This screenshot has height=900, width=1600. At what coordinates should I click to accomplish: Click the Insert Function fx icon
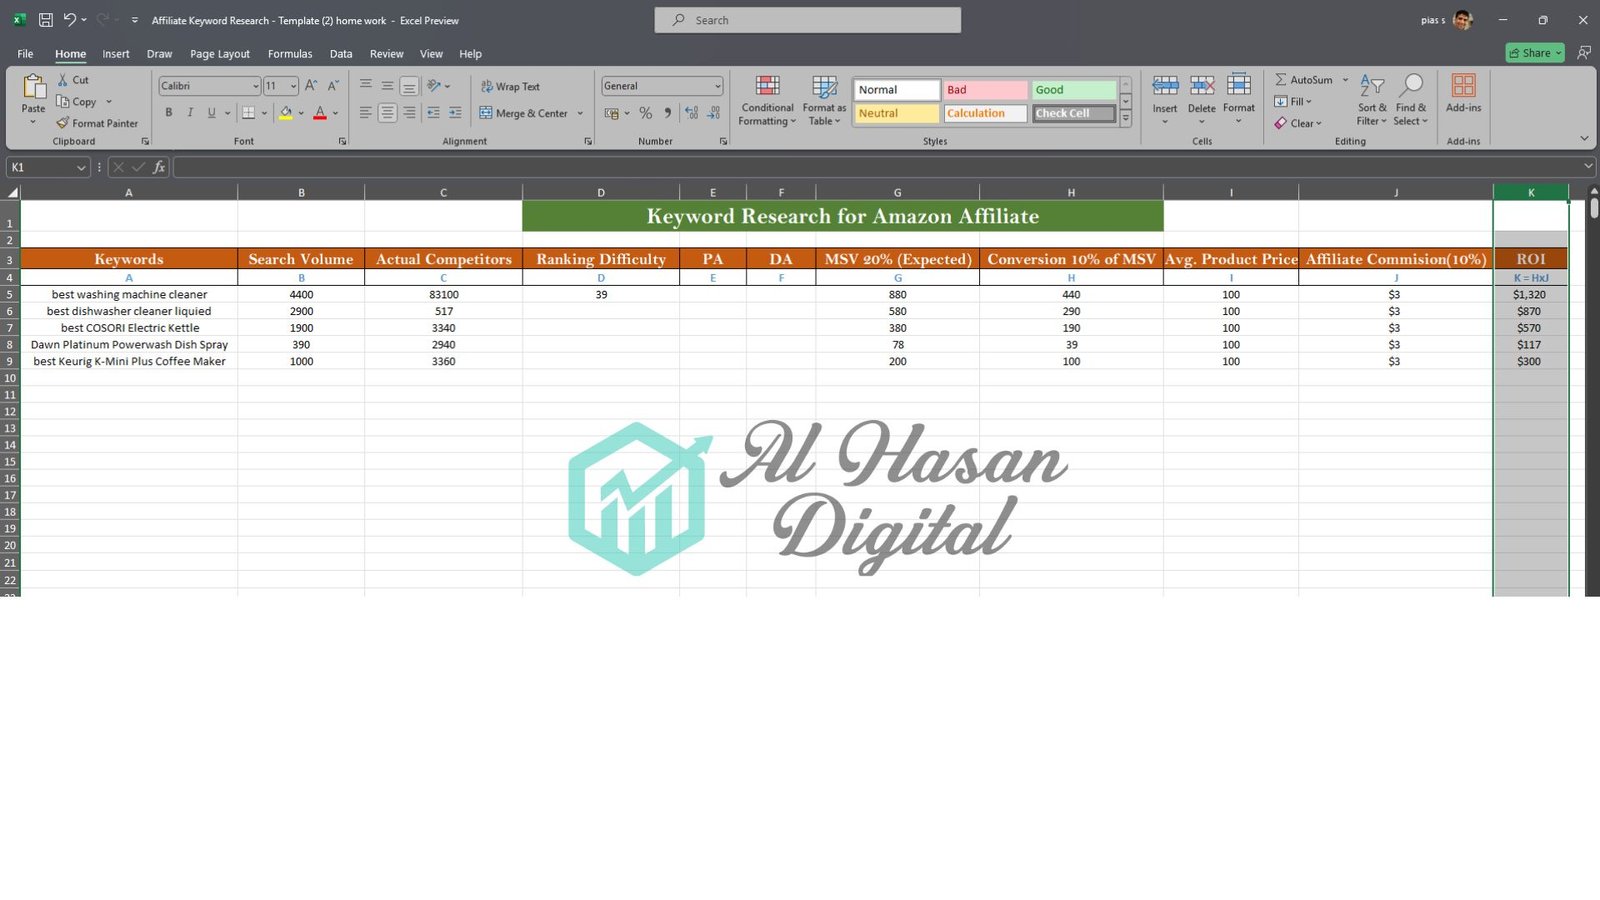pos(159,167)
